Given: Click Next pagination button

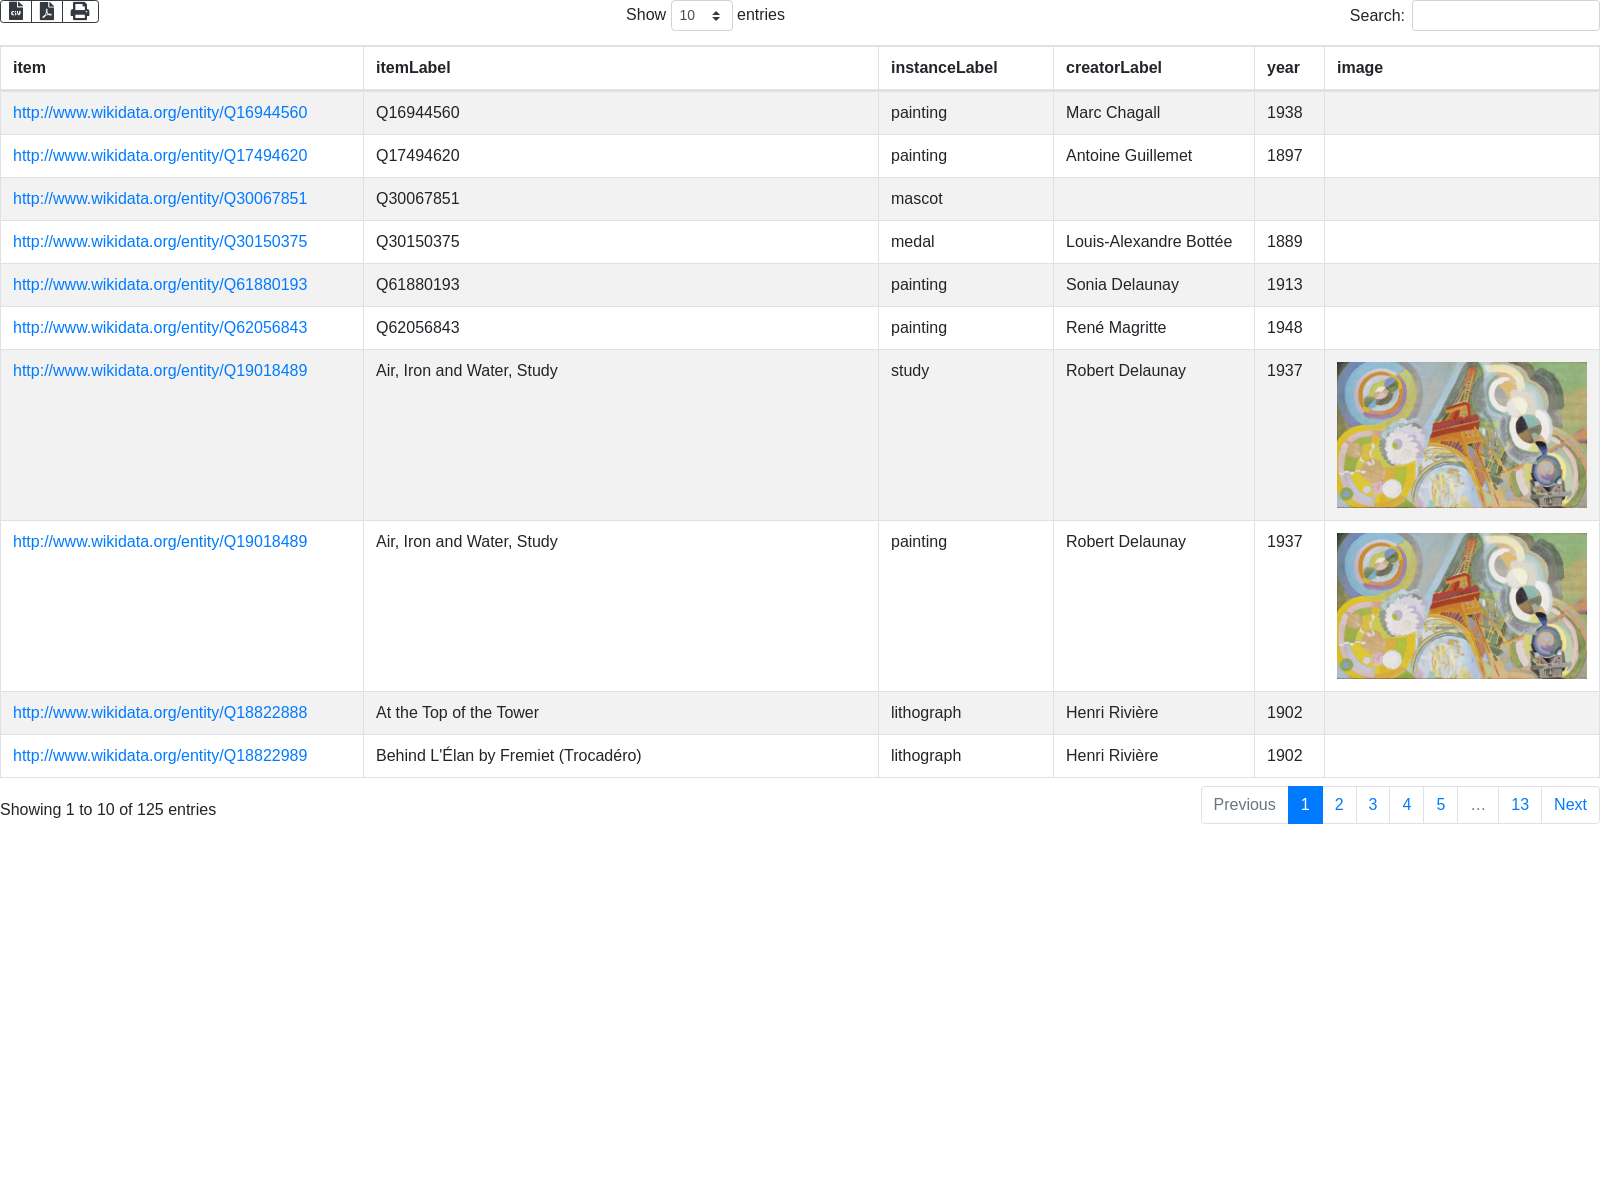Looking at the screenshot, I should 1569,805.
